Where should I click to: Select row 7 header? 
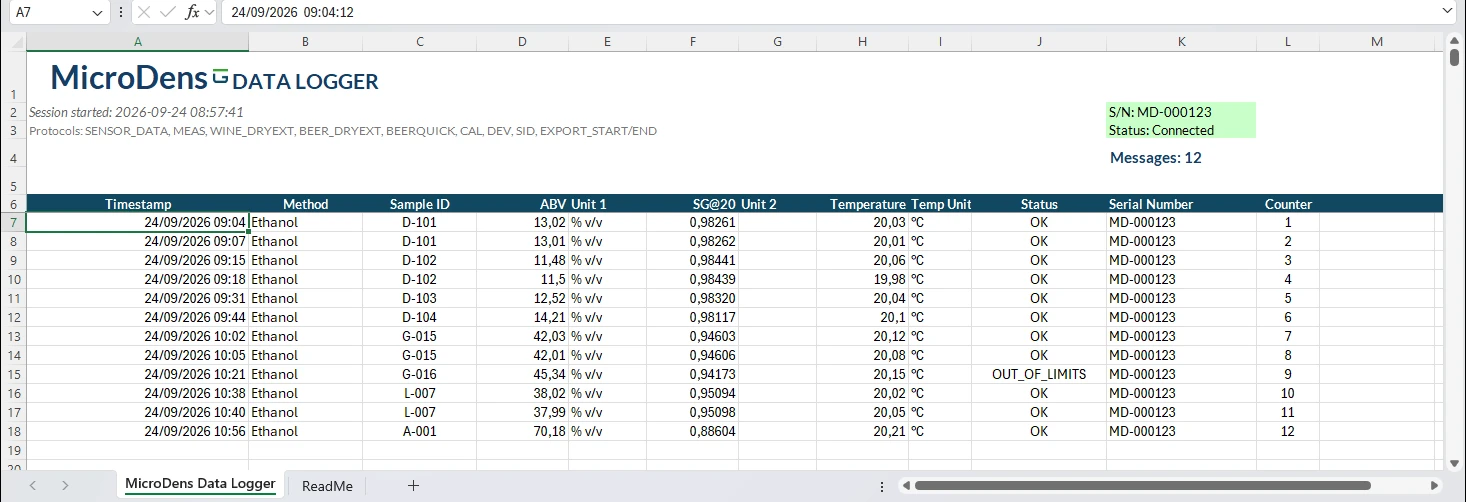[x=13, y=223]
